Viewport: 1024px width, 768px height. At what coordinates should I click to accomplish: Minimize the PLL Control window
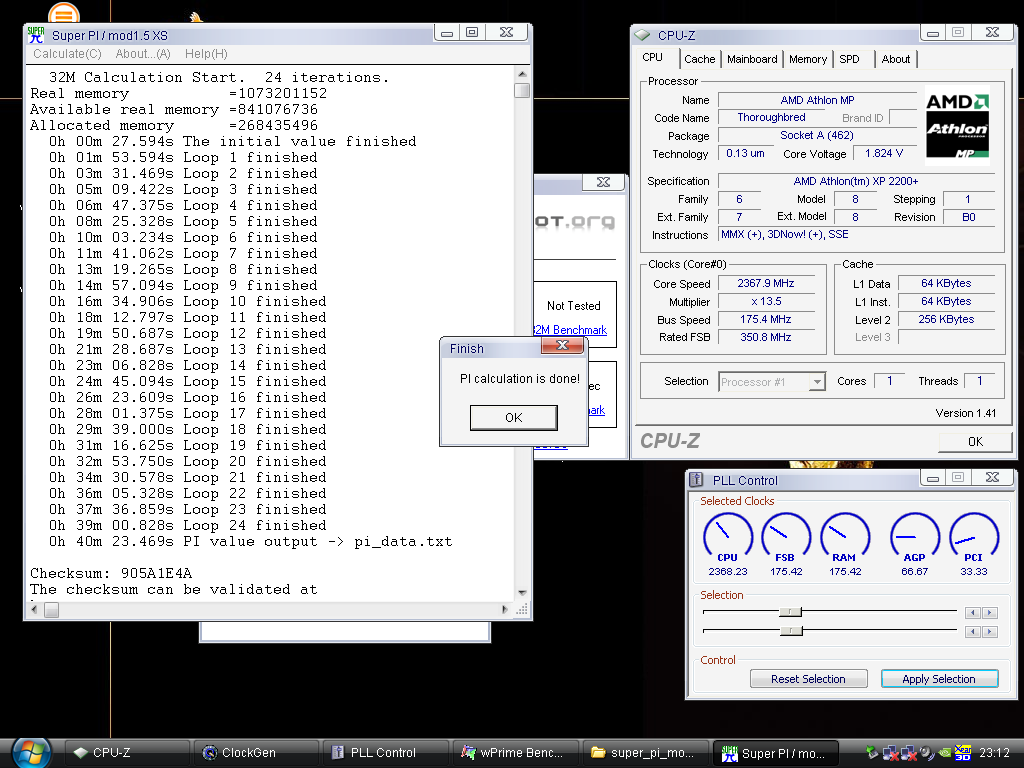tap(933, 478)
